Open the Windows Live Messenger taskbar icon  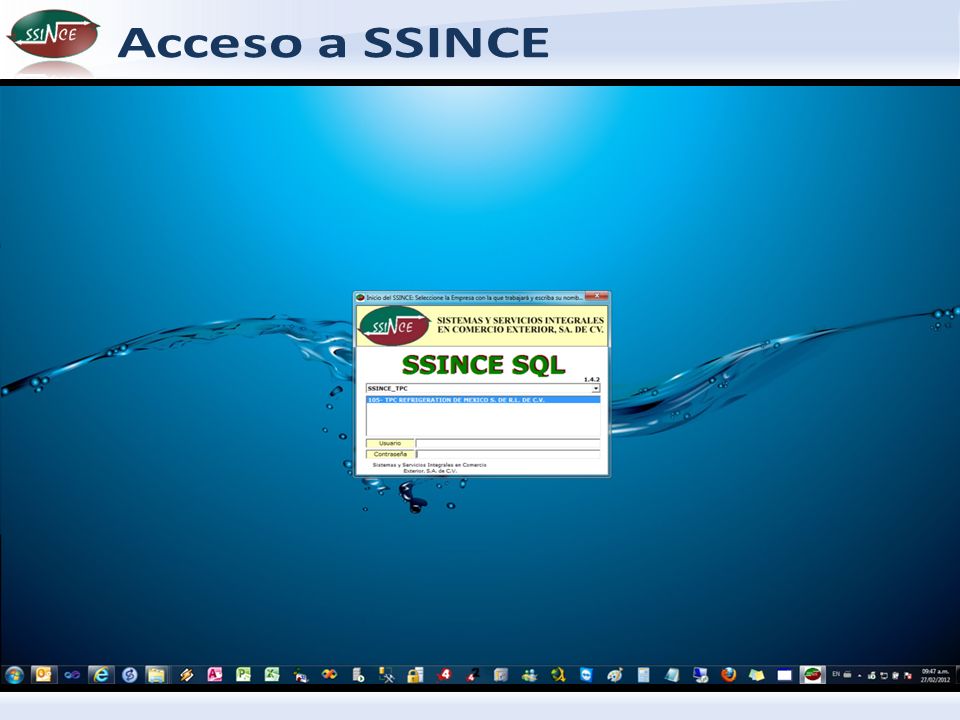pyautogui.click(x=529, y=675)
